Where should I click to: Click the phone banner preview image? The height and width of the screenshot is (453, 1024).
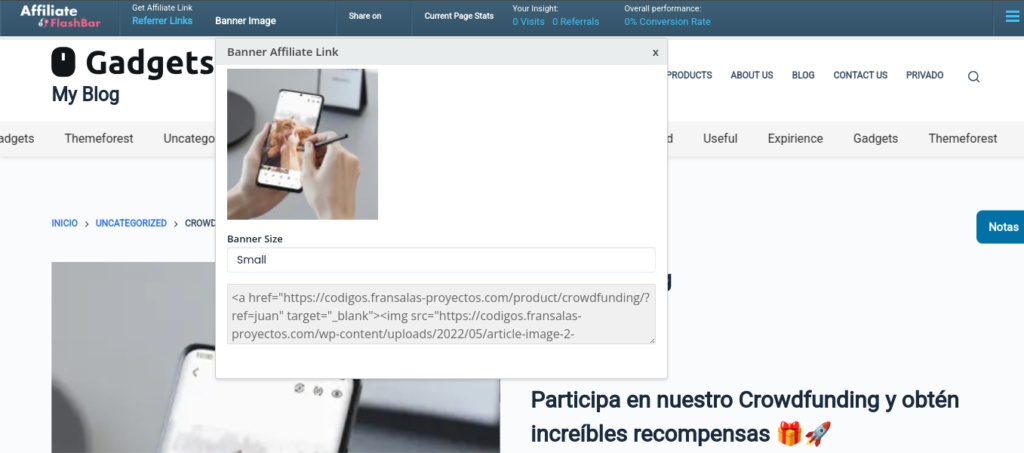point(302,144)
